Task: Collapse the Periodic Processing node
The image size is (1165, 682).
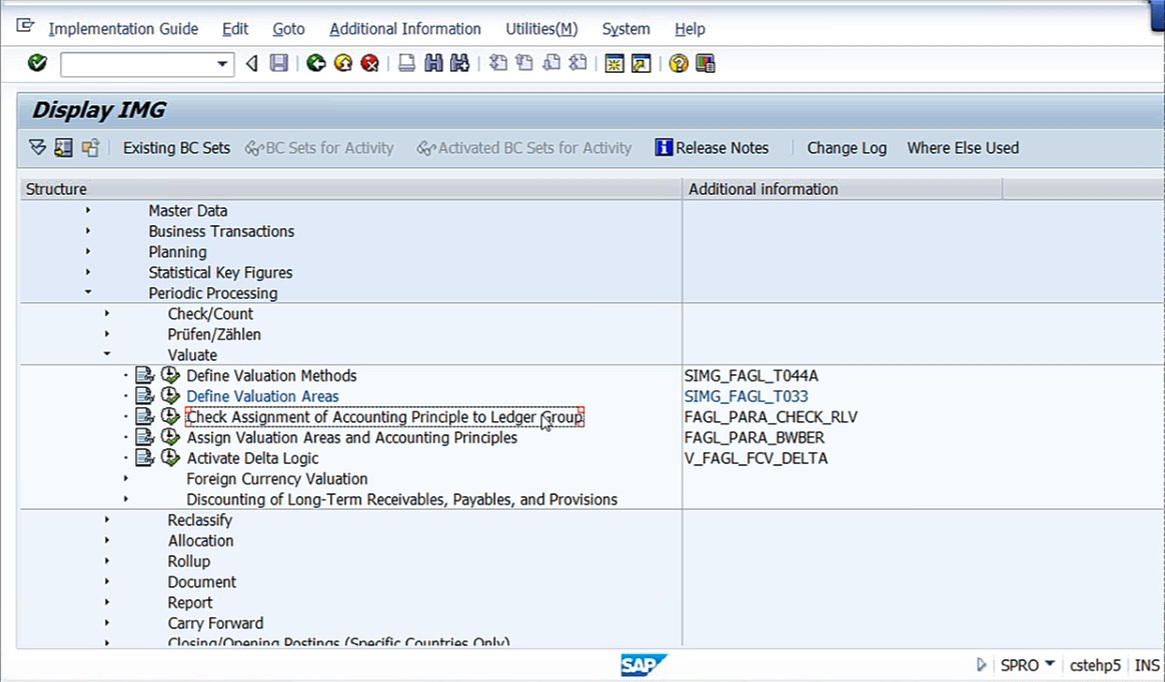Action: click(x=88, y=293)
